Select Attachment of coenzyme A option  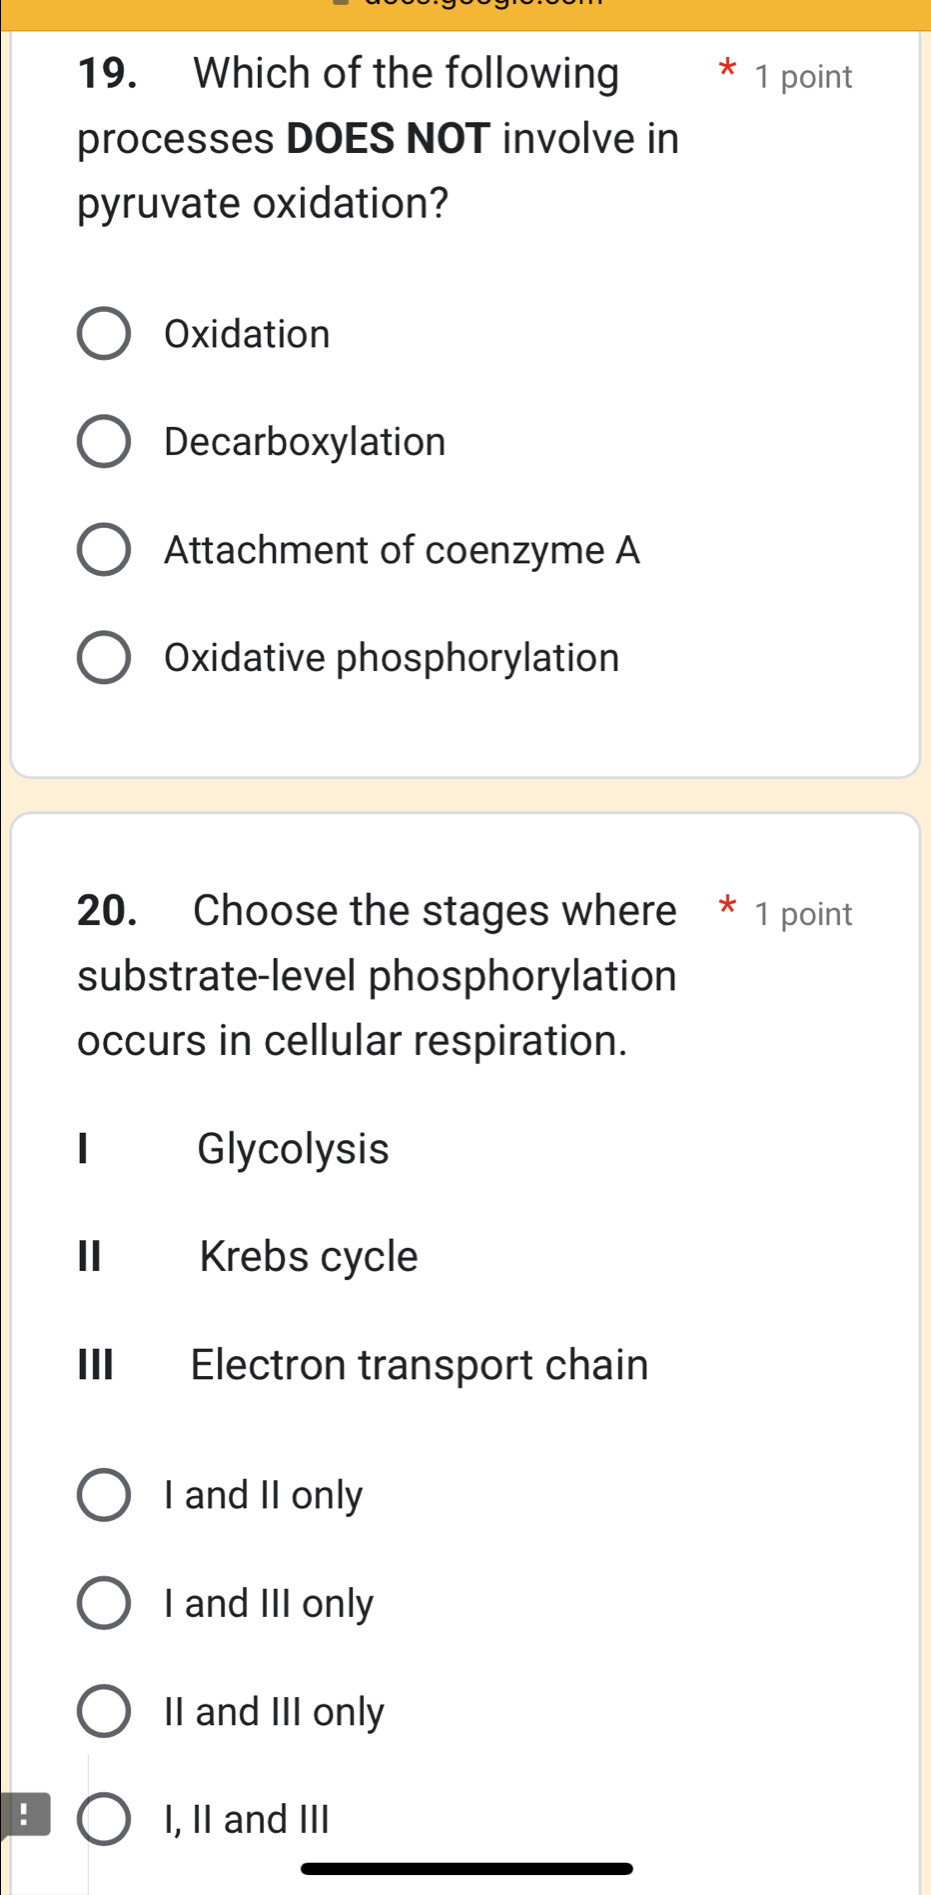(x=104, y=549)
